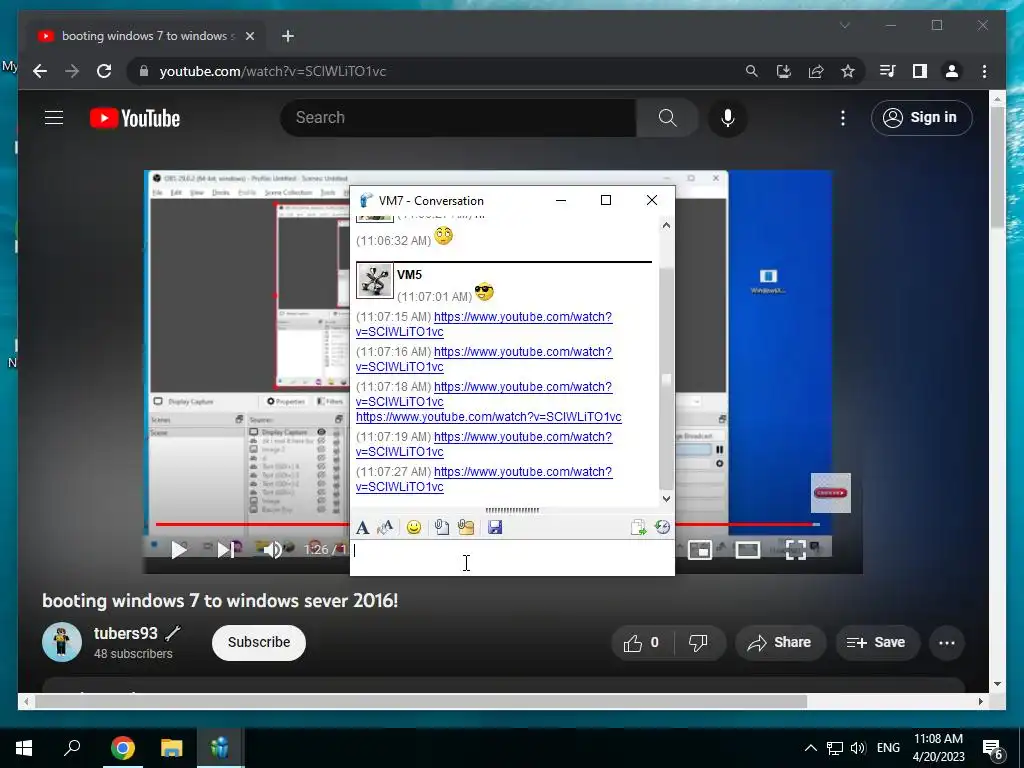Open Windows taskbar search
Viewport: 1024px width, 768px height.
72,748
